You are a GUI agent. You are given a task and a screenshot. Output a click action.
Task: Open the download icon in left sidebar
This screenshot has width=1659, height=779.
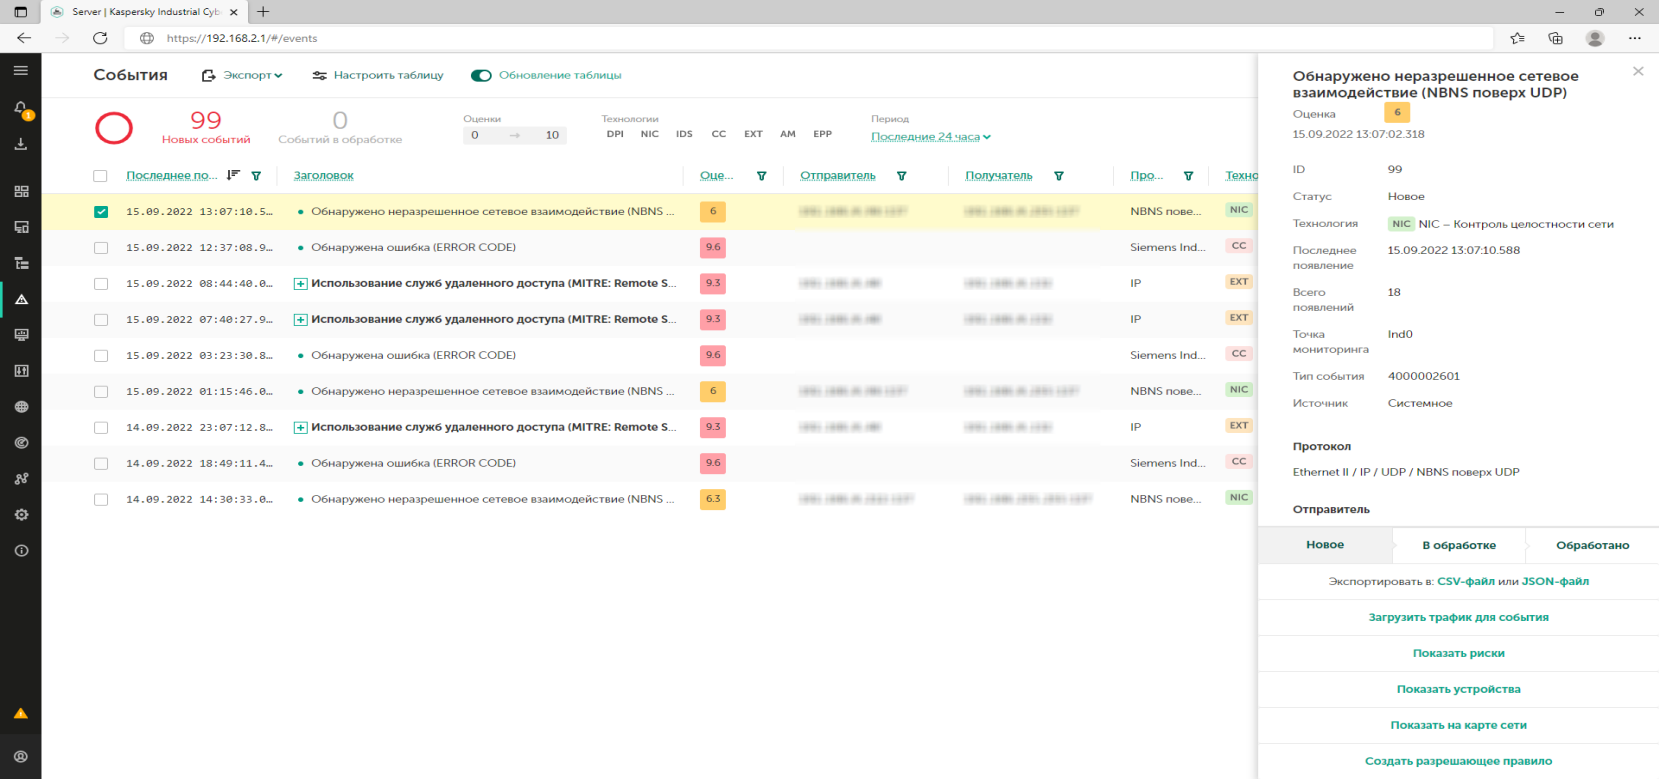click(20, 144)
